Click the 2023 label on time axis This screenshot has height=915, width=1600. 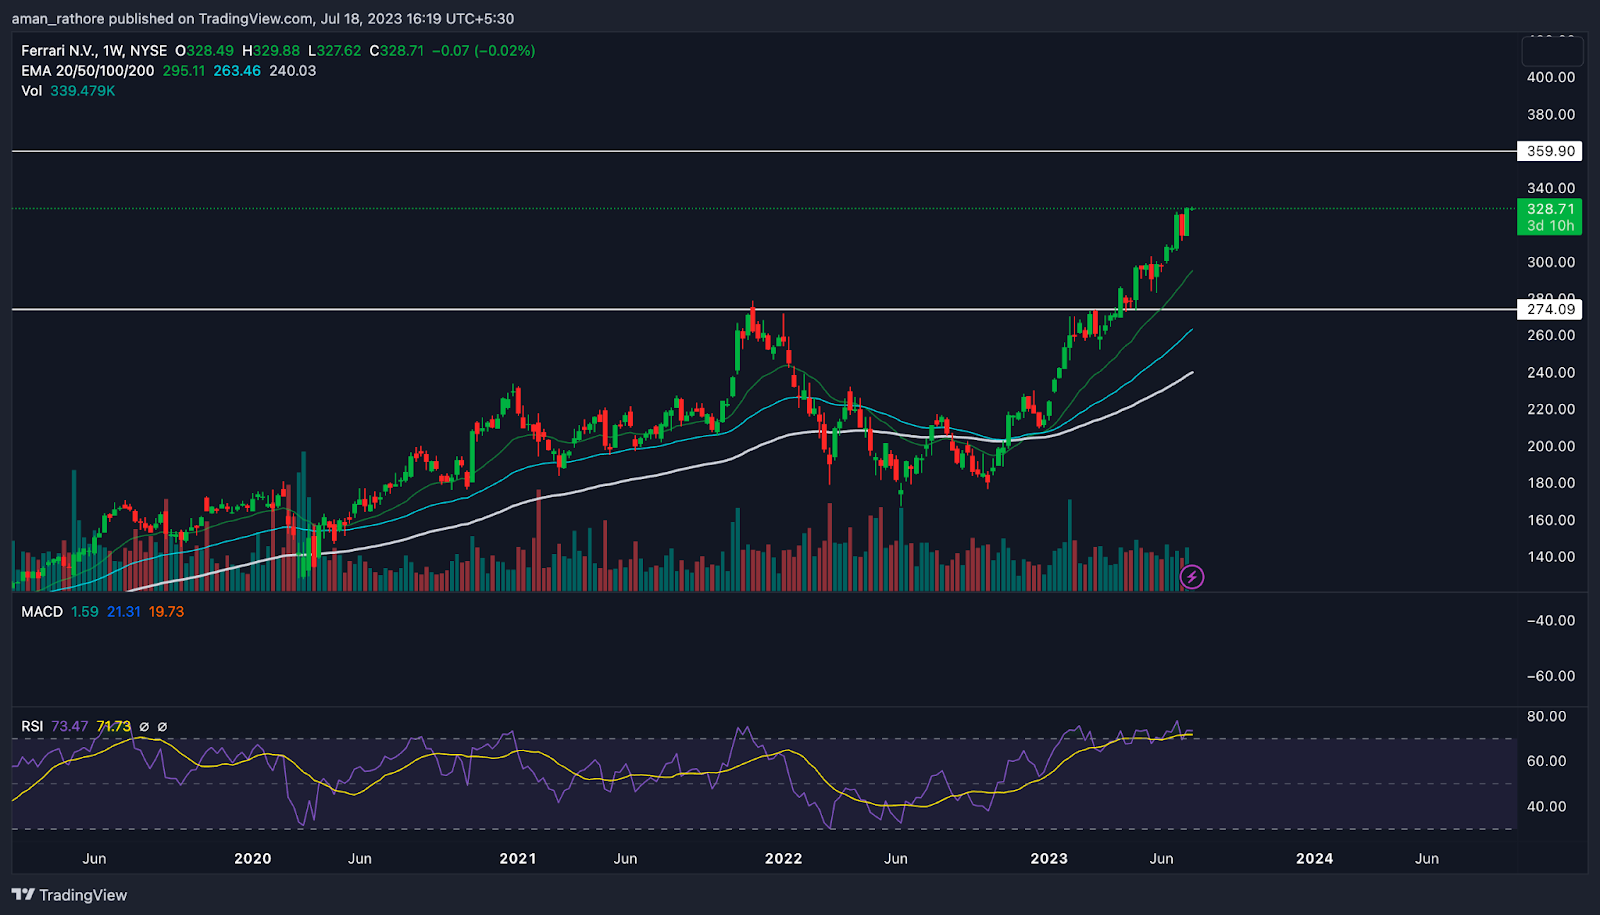[x=1049, y=858]
